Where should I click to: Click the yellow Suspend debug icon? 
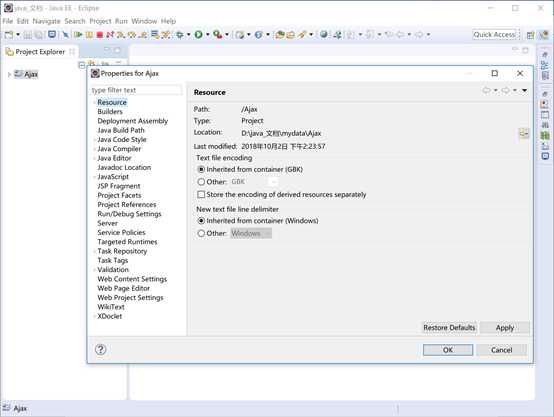click(89, 35)
